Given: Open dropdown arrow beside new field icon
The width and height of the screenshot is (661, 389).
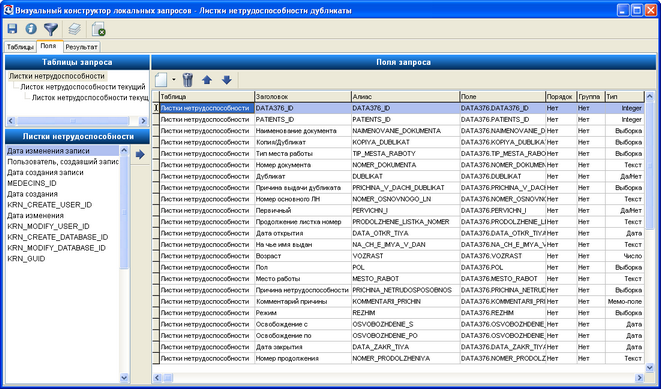Looking at the screenshot, I should (x=173, y=79).
